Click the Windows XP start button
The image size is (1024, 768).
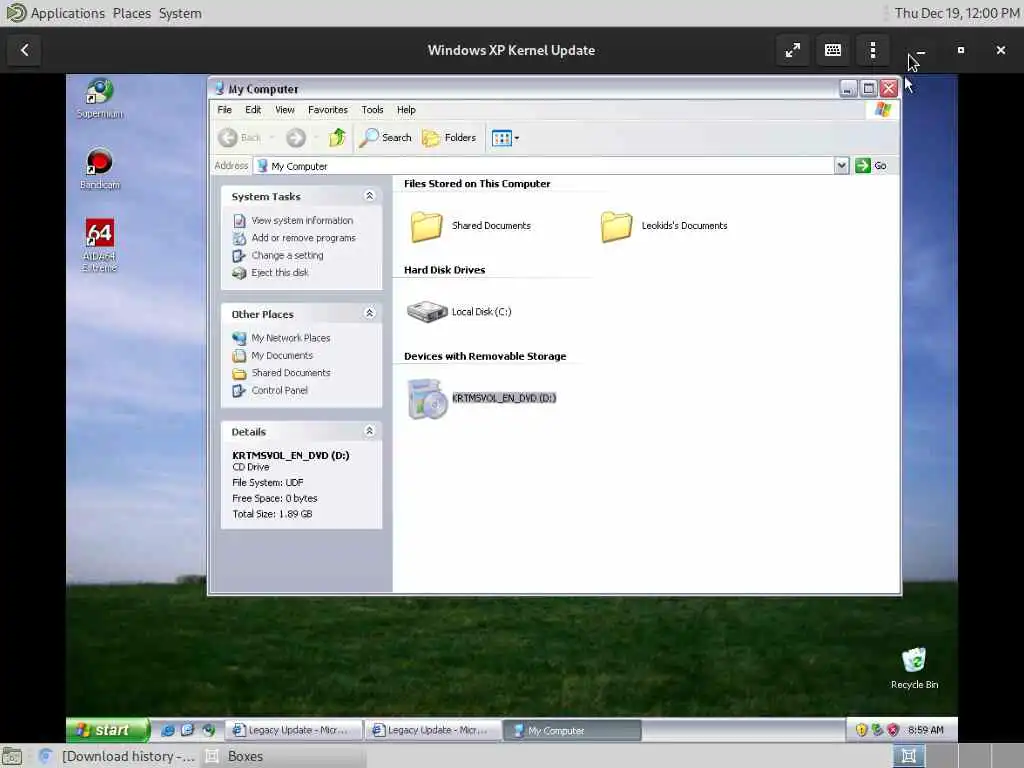[108, 729]
